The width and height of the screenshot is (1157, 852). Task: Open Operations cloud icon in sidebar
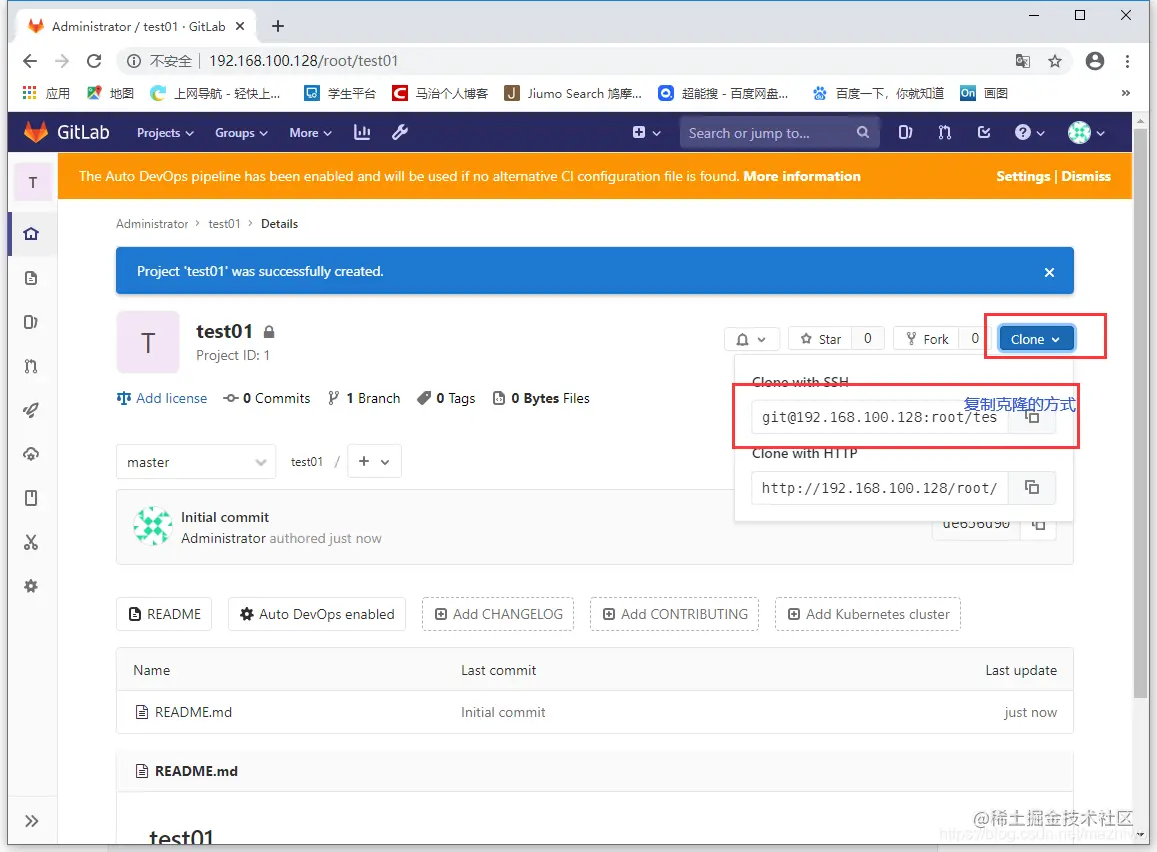coord(31,454)
